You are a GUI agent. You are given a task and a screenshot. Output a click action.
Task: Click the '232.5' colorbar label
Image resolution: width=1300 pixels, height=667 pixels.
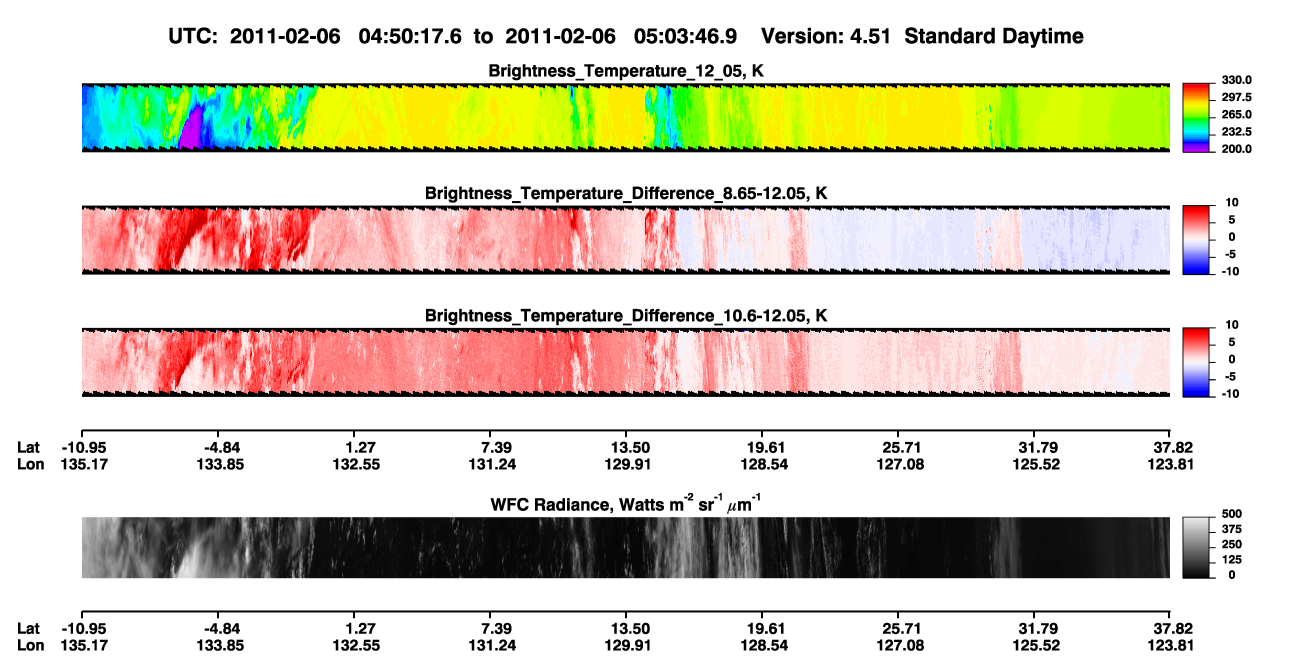(x=1235, y=131)
